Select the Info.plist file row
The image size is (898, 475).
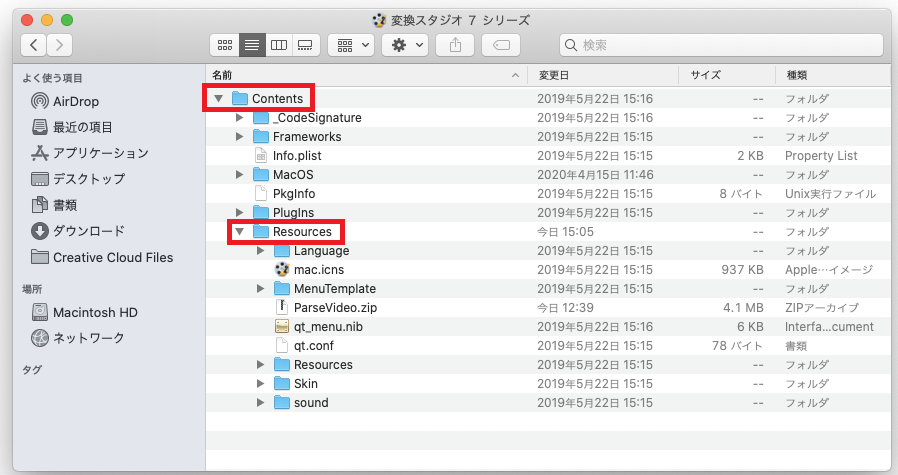point(296,156)
